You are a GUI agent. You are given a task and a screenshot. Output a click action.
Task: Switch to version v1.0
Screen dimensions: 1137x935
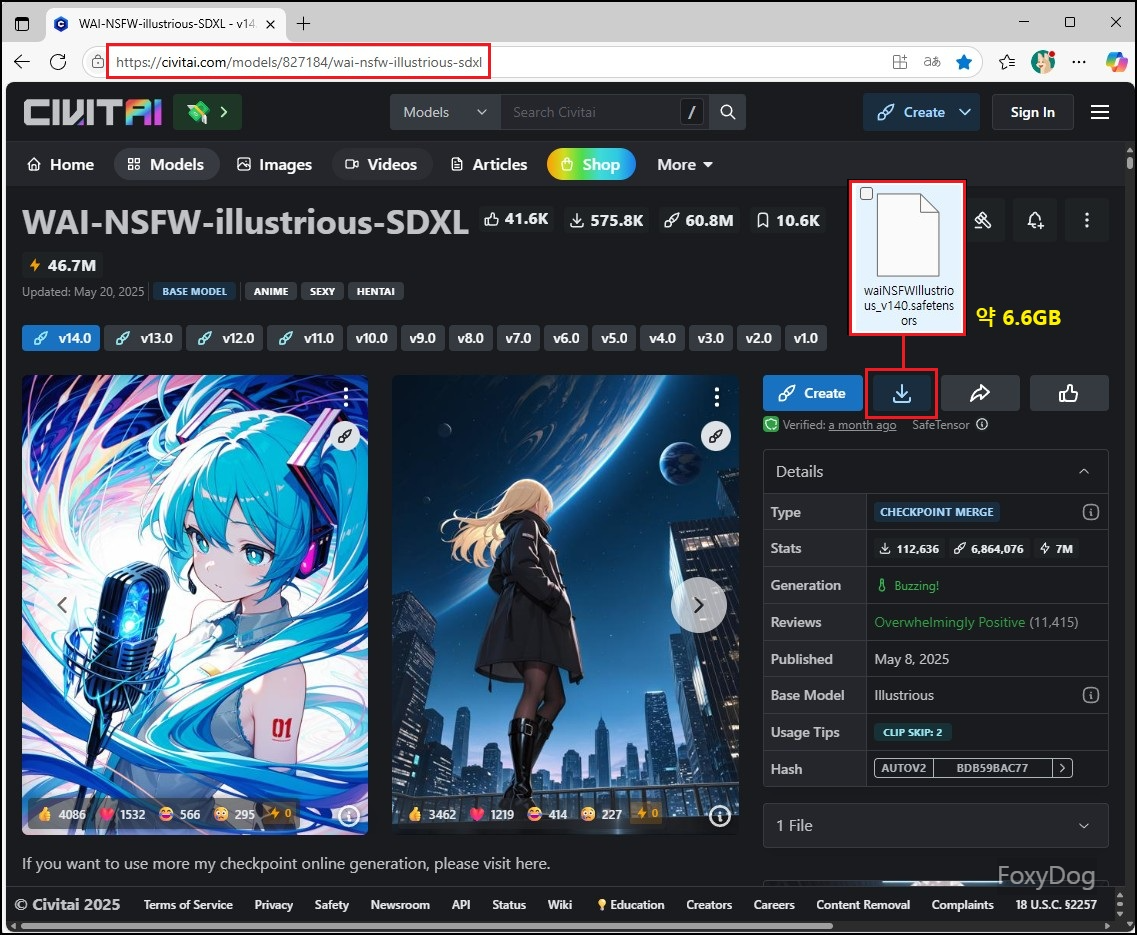pos(805,338)
